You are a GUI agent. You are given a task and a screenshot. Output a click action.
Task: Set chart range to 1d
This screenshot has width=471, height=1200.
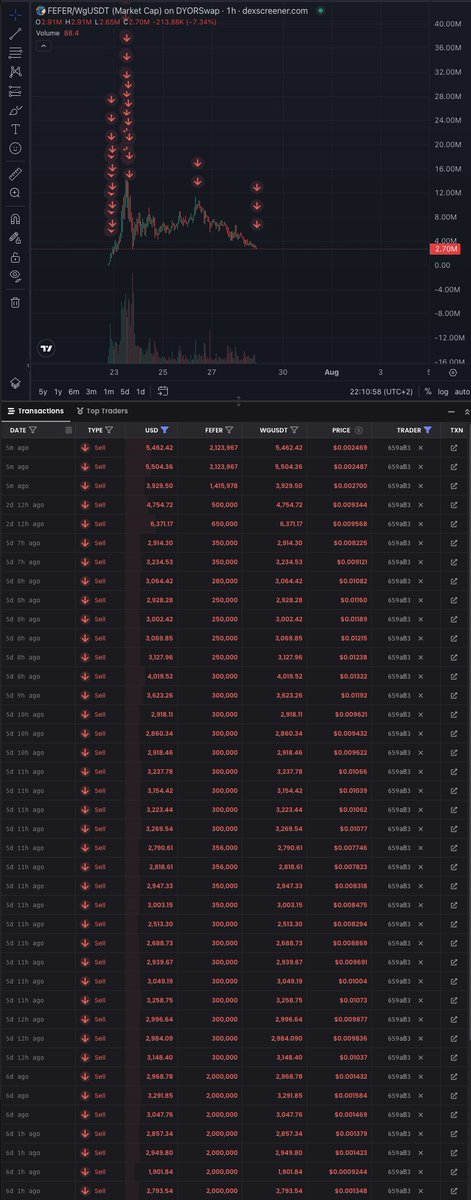[x=141, y=392]
